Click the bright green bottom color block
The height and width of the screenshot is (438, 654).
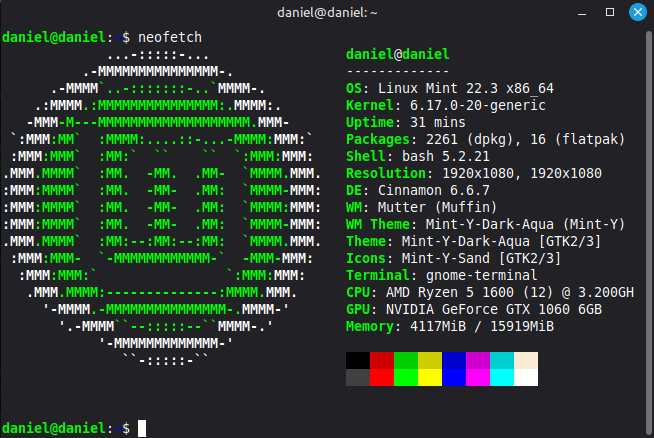(406, 378)
